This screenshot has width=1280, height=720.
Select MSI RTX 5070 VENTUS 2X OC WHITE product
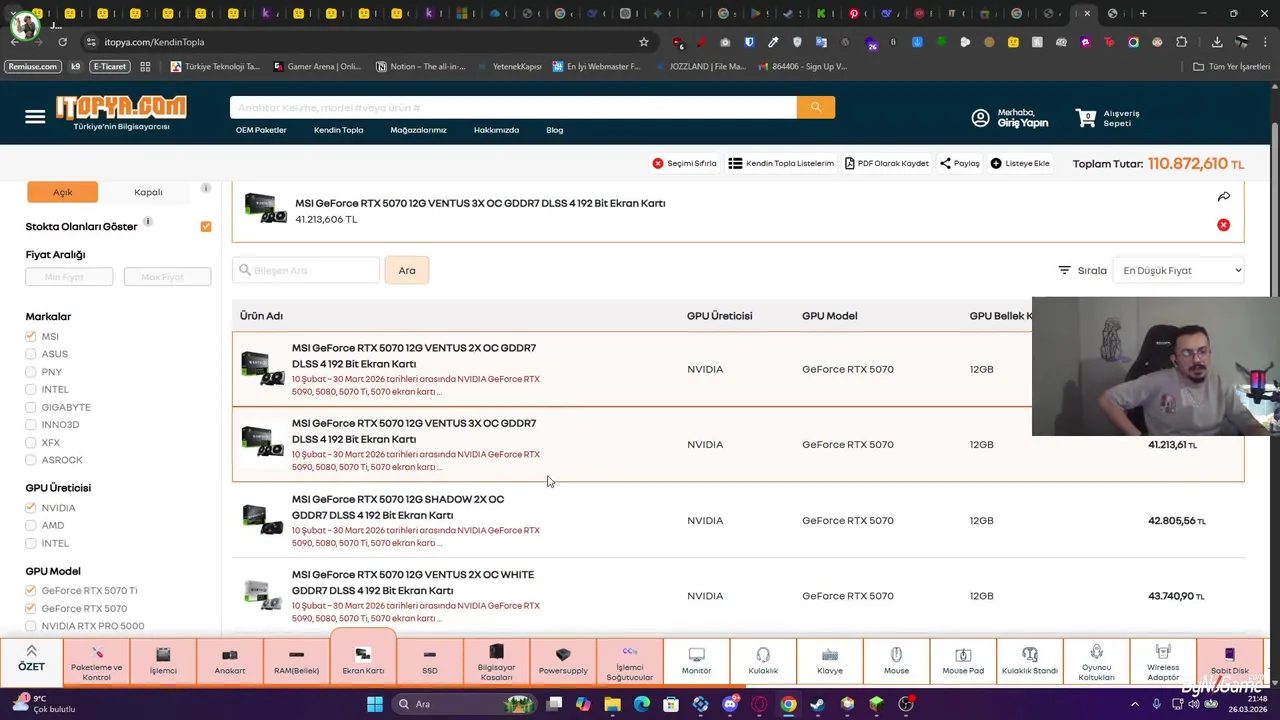pos(413,583)
